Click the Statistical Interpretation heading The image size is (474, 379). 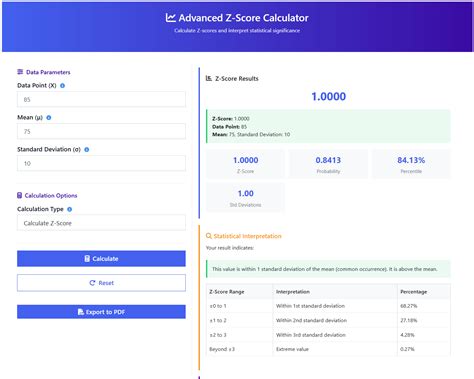tap(247, 236)
